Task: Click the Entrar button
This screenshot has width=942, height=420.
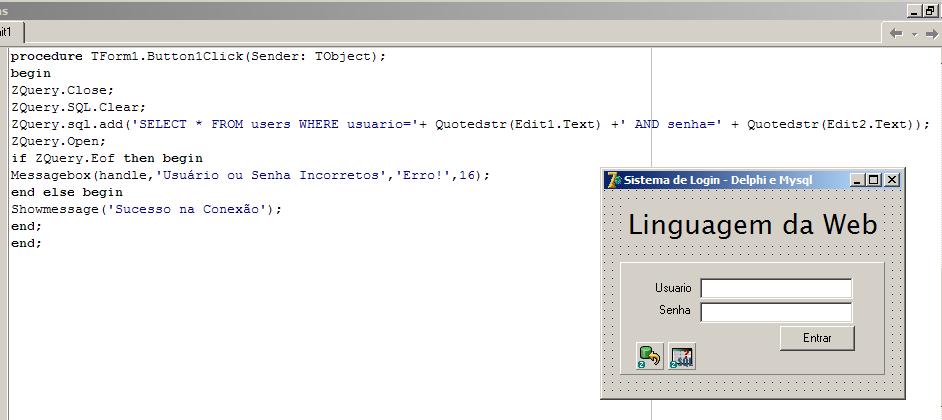Action: (x=817, y=338)
